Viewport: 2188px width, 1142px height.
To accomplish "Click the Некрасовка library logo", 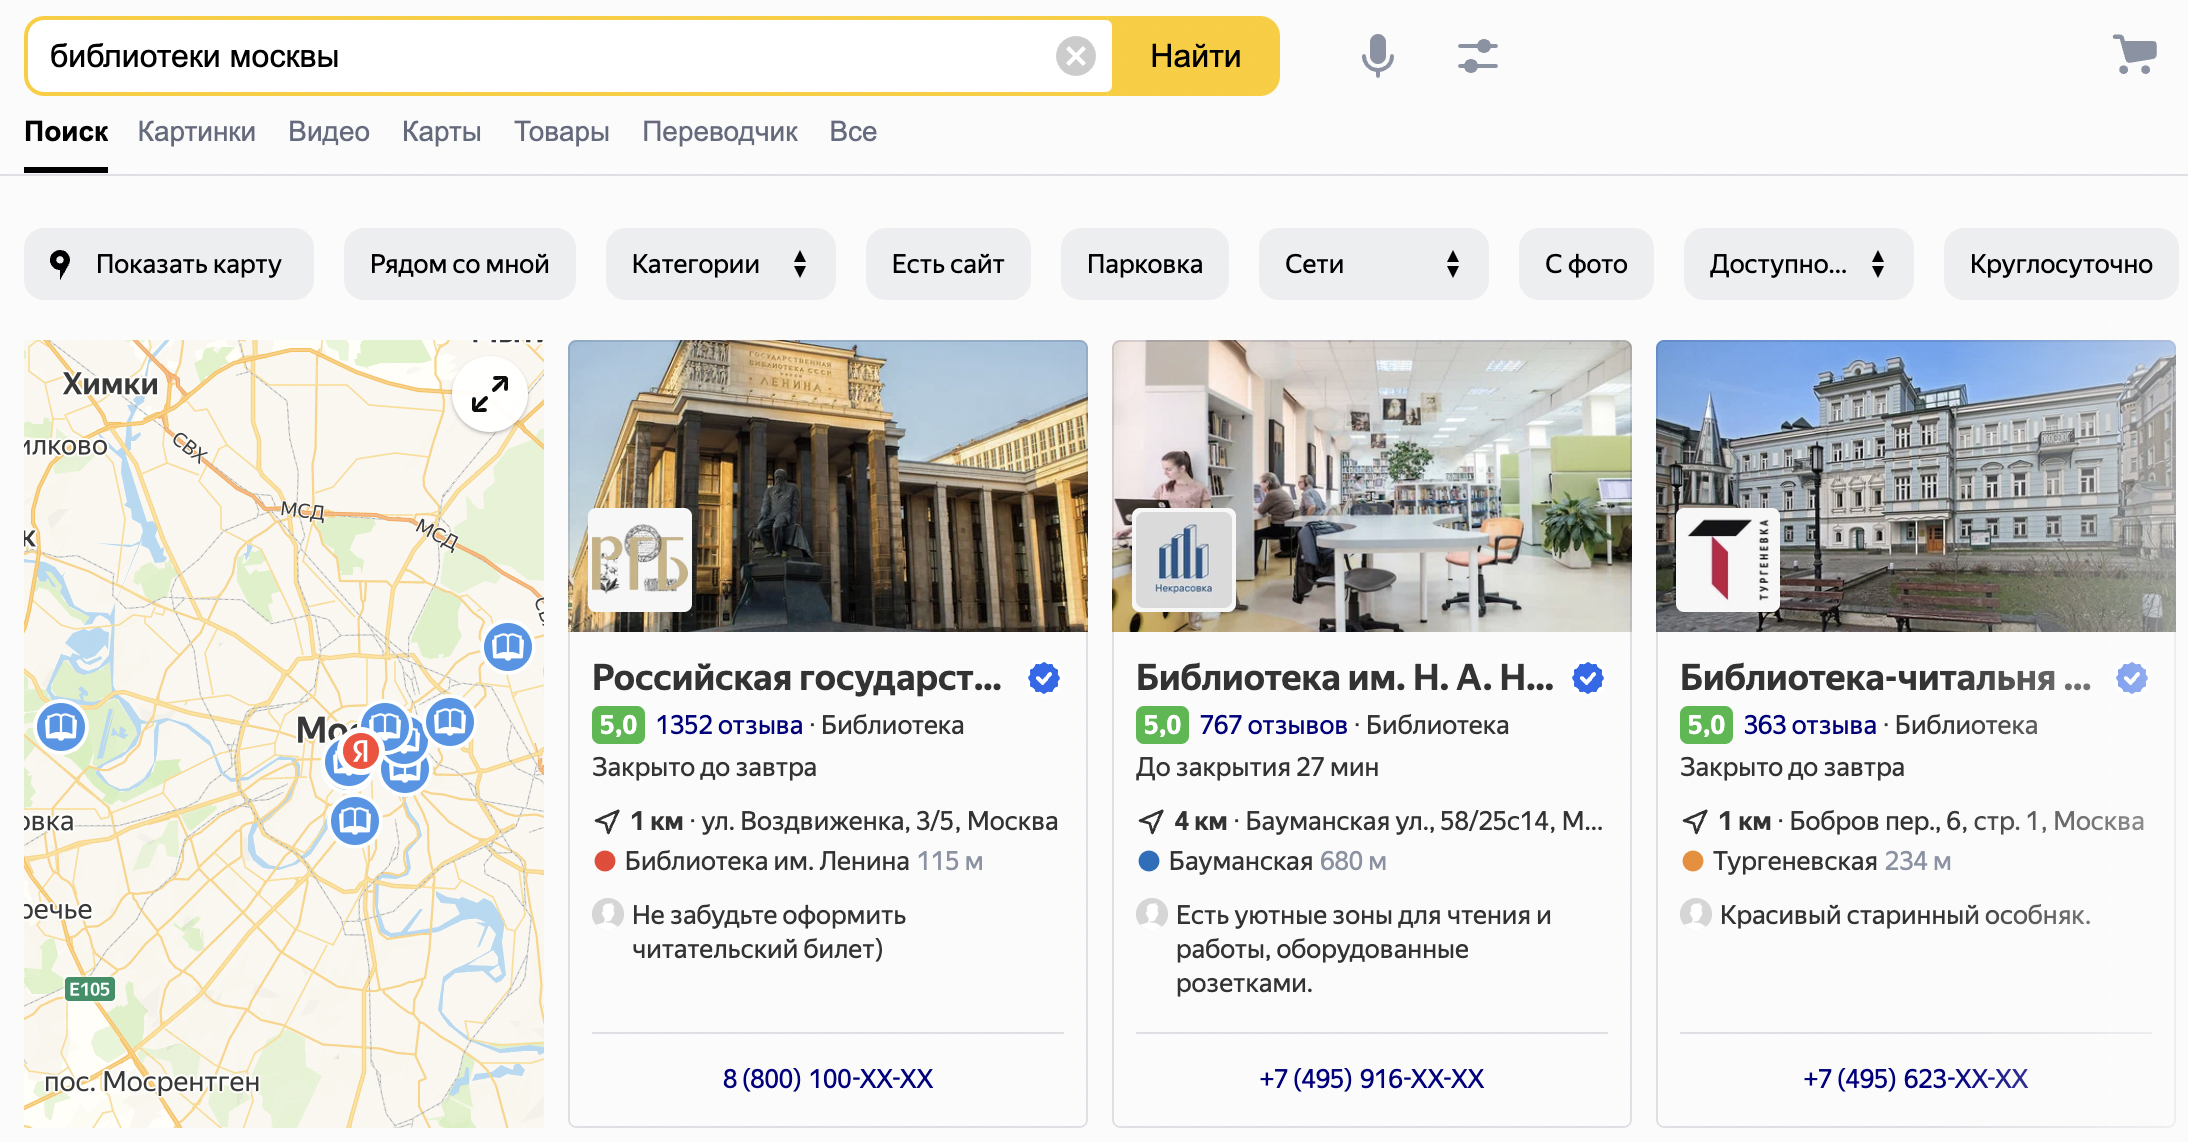I will click(1184, 560).
